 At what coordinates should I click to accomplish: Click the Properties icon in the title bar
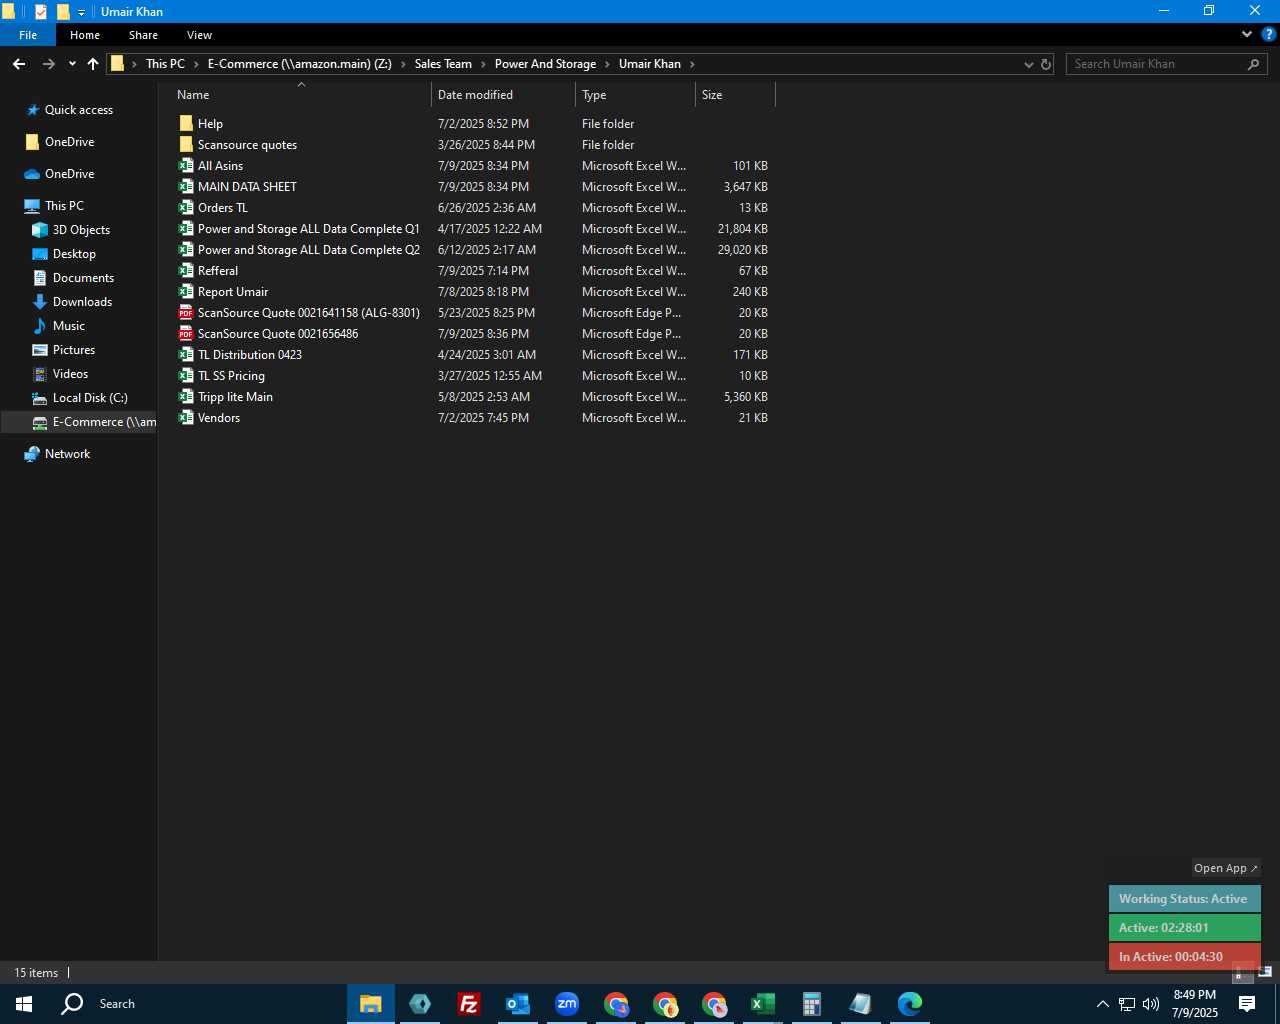pos(40,11)
